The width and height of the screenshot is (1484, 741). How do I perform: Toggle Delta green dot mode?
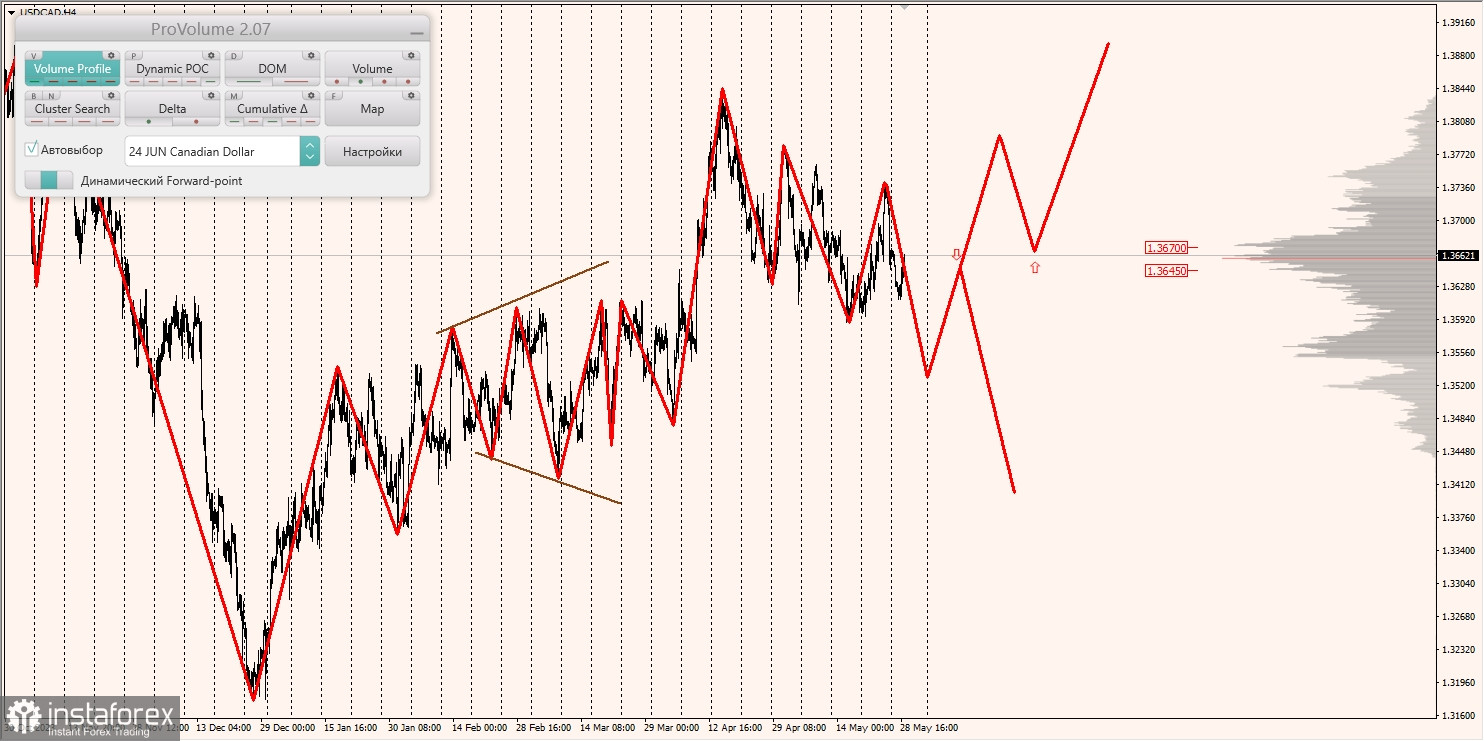pos(149,121)
